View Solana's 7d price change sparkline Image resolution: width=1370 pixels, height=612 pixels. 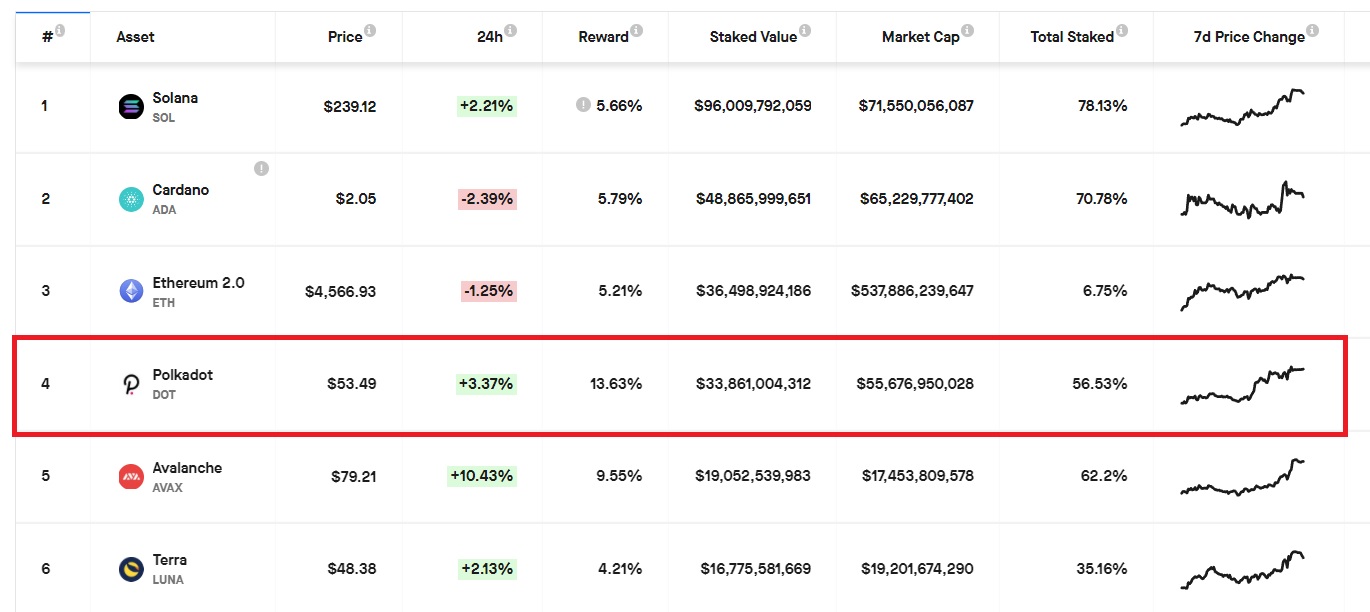[1243, 107]
